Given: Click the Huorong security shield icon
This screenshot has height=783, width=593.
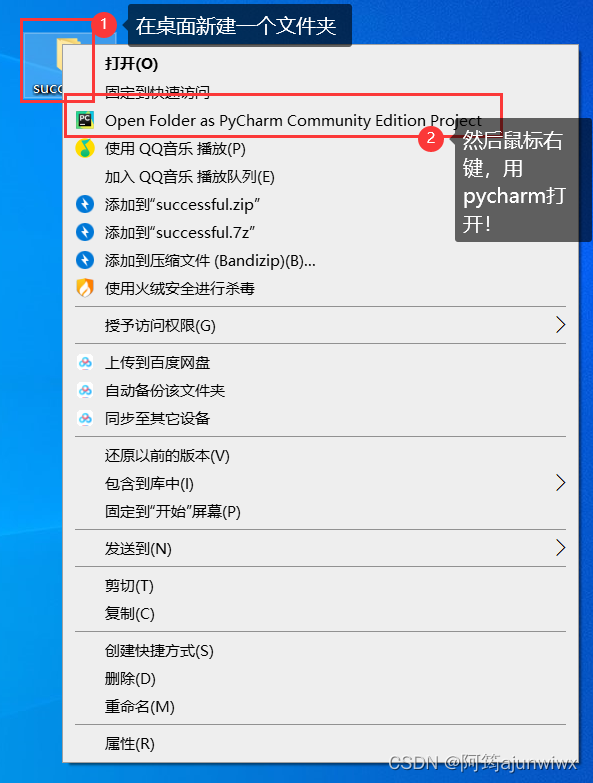Looking at the screenshot, I should pos(85,288).
